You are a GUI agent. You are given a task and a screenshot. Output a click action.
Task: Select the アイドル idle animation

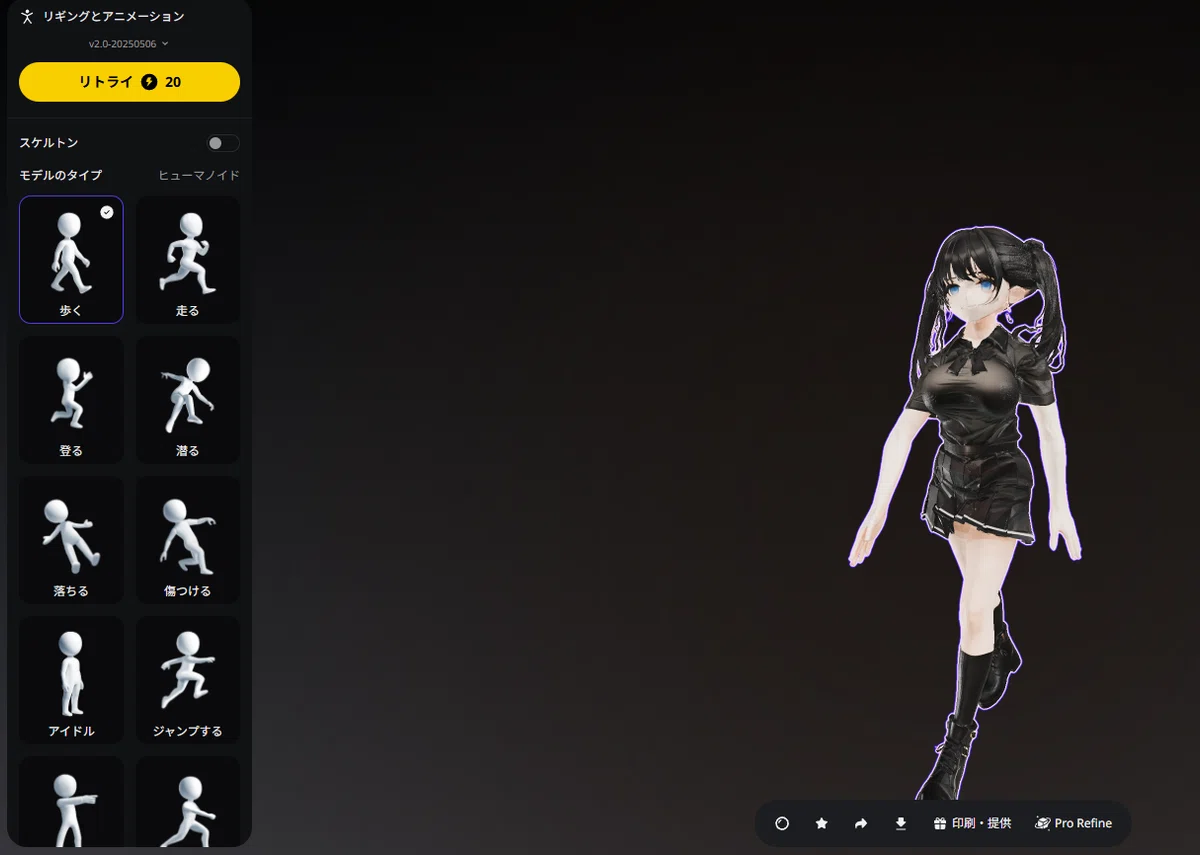(71, 680)
